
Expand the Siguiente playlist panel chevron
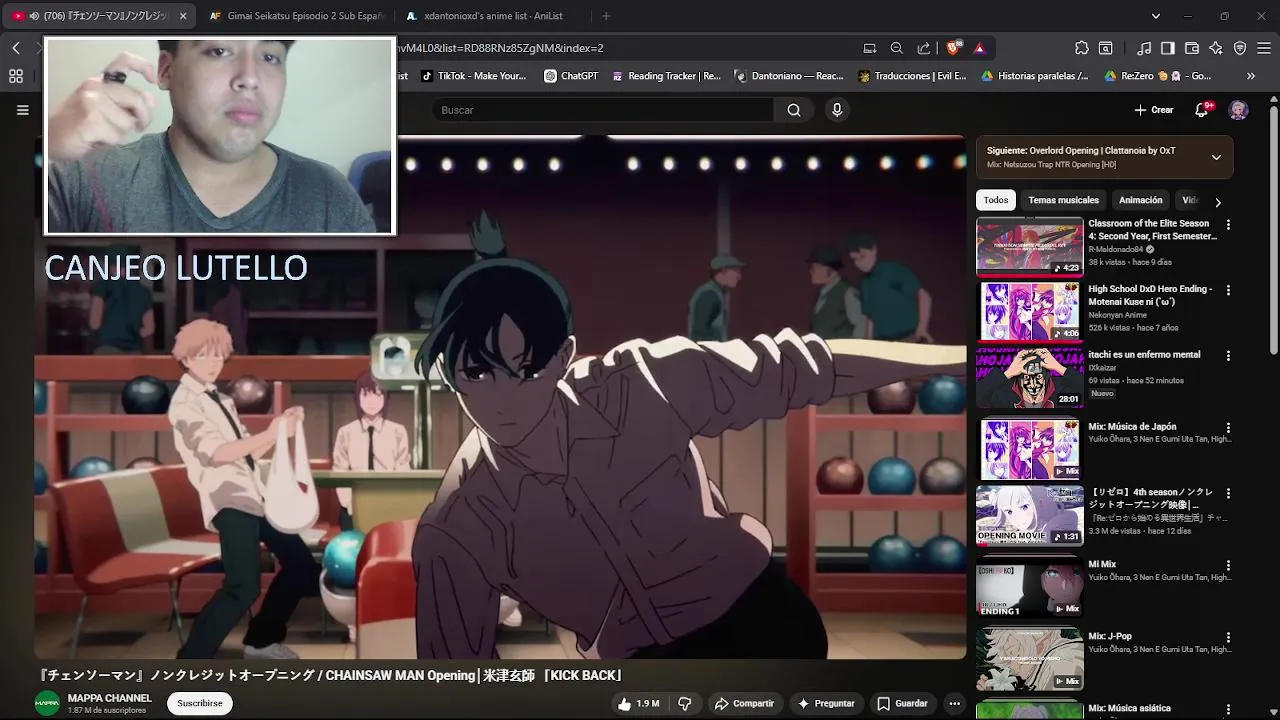click(1216, 157)
